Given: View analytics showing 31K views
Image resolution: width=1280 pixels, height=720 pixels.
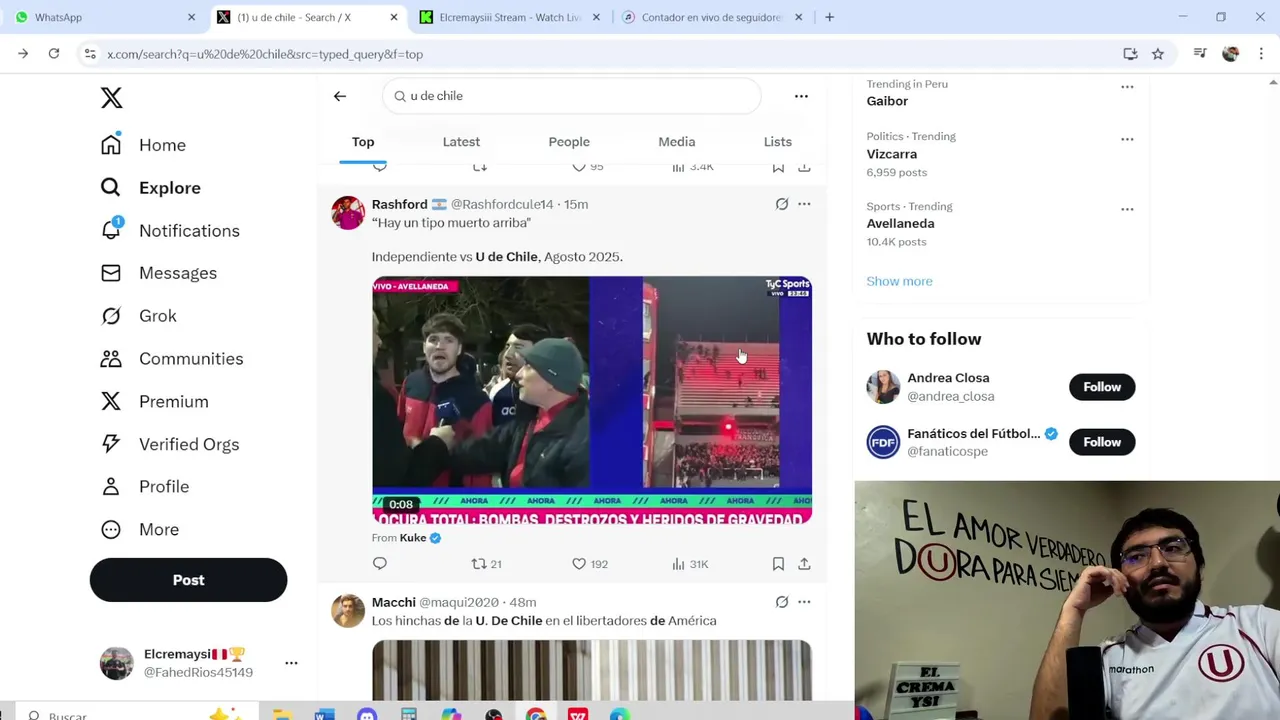Looking at the screenshot, I should 690,564.
